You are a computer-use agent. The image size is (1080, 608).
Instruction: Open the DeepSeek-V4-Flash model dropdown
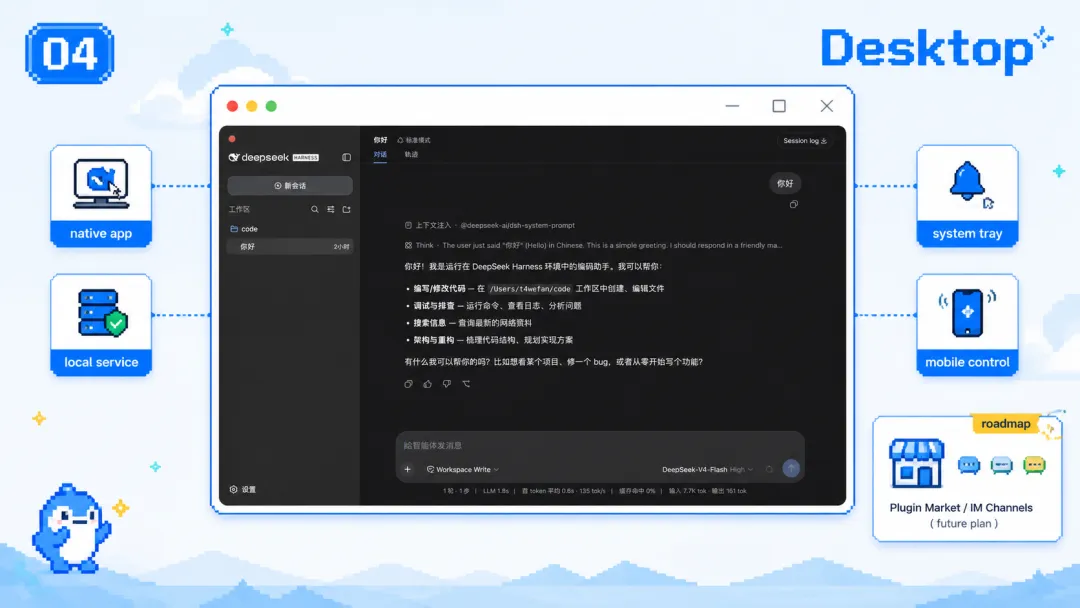(x=707, y=470)
